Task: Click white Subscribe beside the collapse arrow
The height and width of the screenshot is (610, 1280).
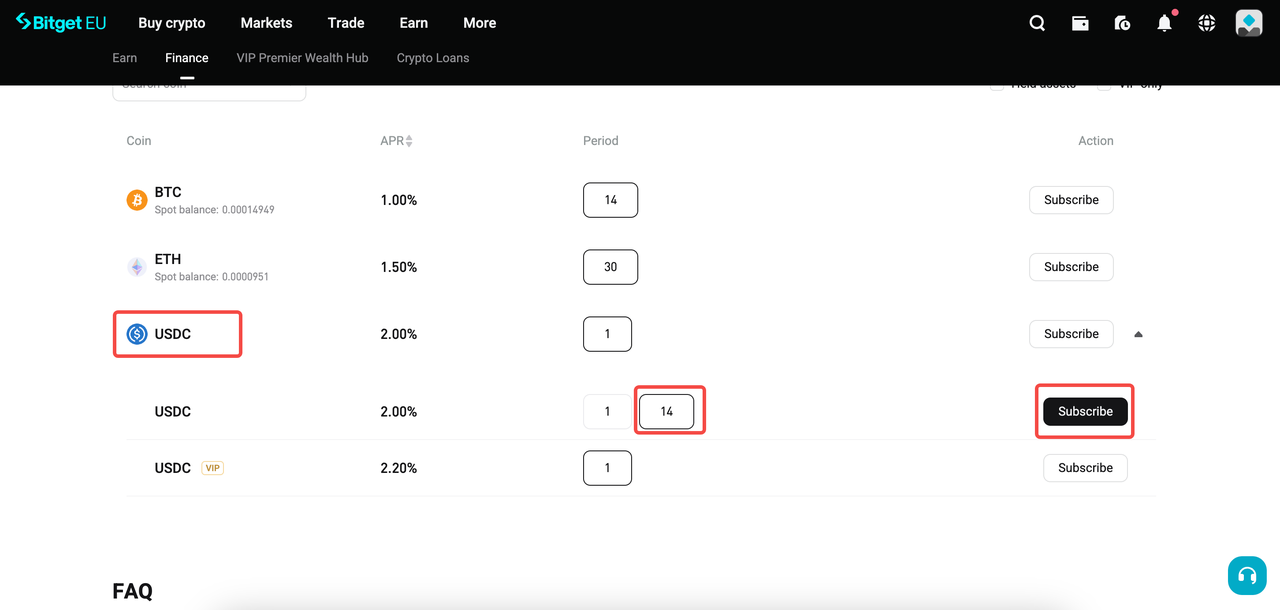Action: pyautogui.click(x=1071, y=334)
